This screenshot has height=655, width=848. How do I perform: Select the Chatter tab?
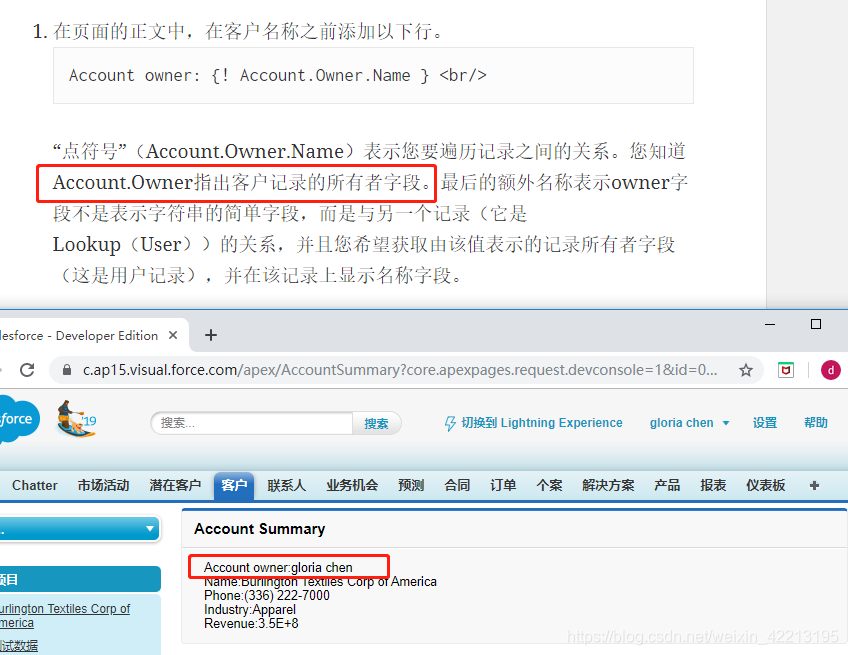(35, 486)
